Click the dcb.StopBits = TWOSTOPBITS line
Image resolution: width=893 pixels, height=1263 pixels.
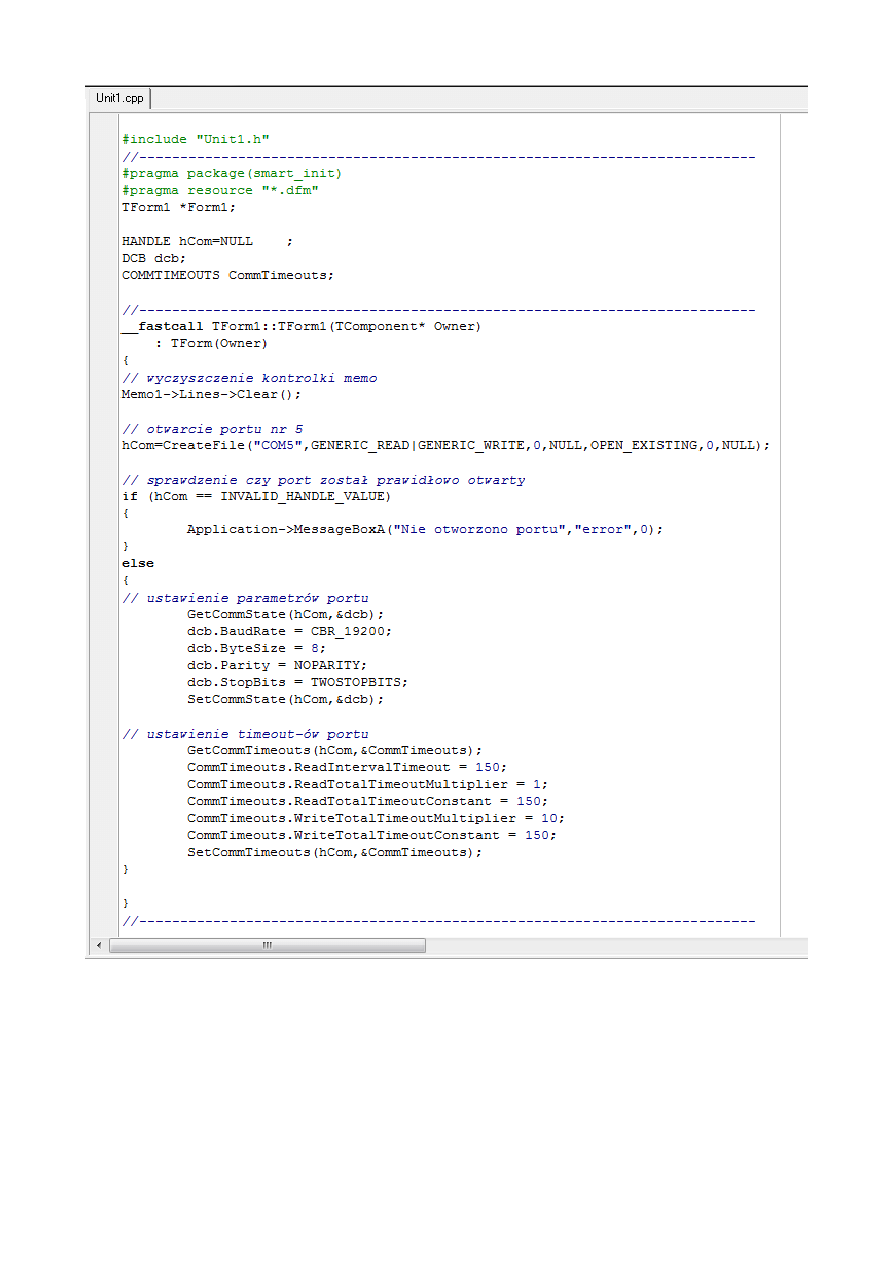click(x=297, y=683)
